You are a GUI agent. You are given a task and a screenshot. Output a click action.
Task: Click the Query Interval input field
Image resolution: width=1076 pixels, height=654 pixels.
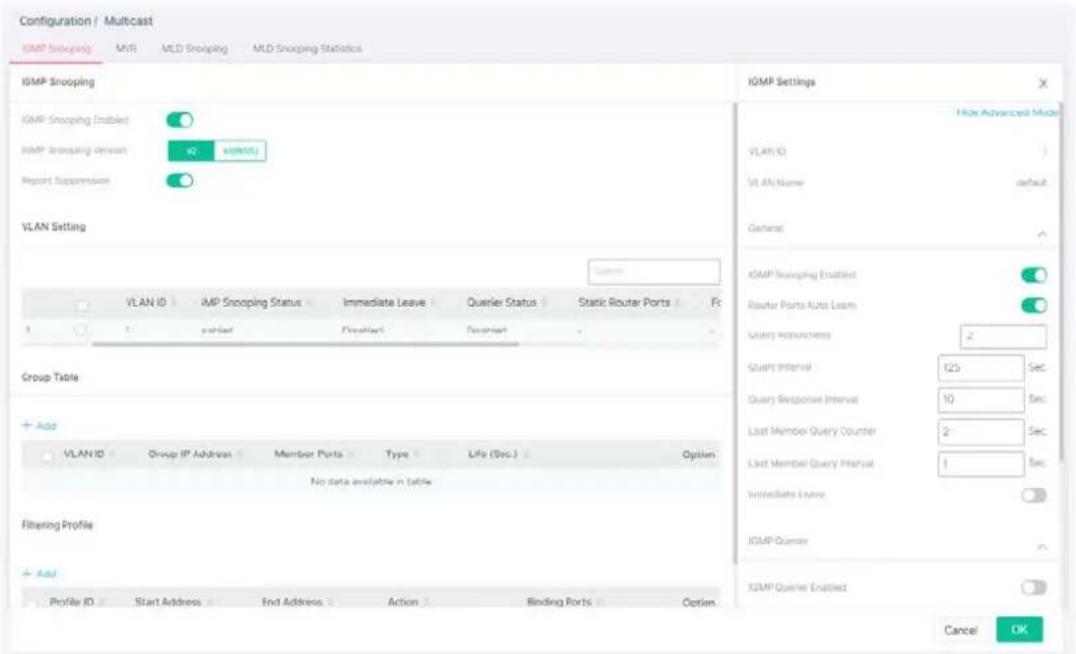pyautogui.click(x=981, y=368)
